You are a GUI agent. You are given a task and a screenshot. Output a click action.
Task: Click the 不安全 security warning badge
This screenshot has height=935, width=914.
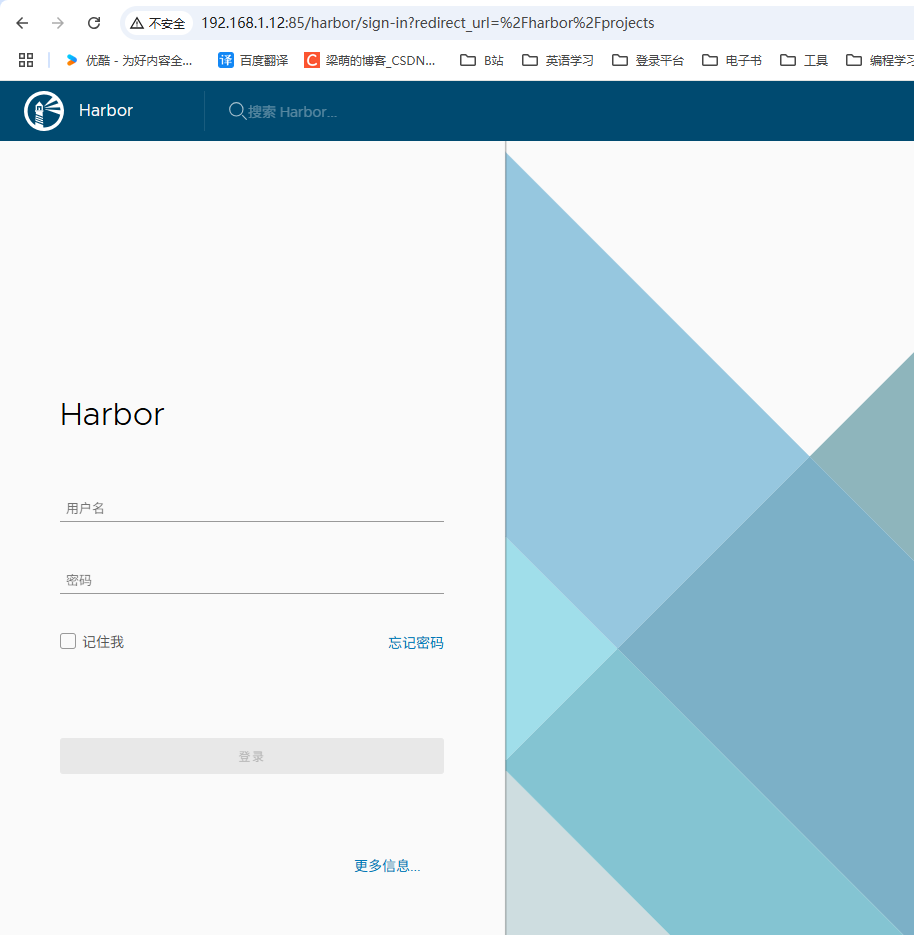pyautogui.click(x=158, y=23)
